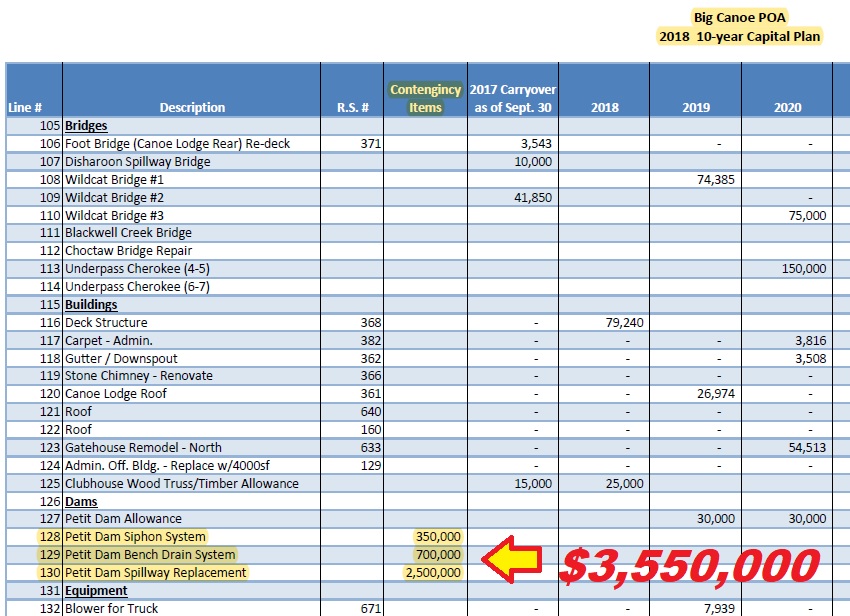Click the 2019 column header

(695, 108)
